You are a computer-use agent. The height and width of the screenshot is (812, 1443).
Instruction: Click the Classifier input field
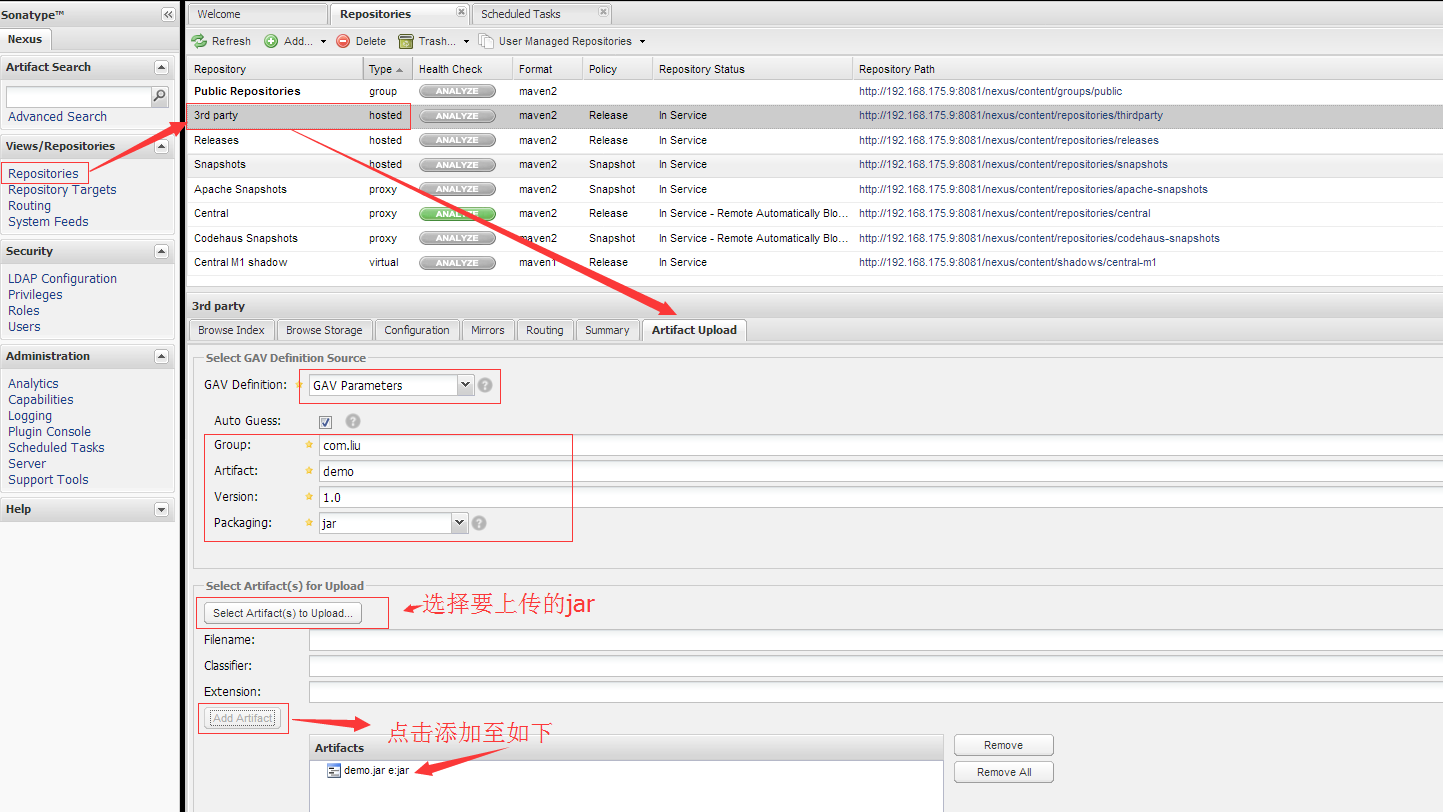coord(876,666)
